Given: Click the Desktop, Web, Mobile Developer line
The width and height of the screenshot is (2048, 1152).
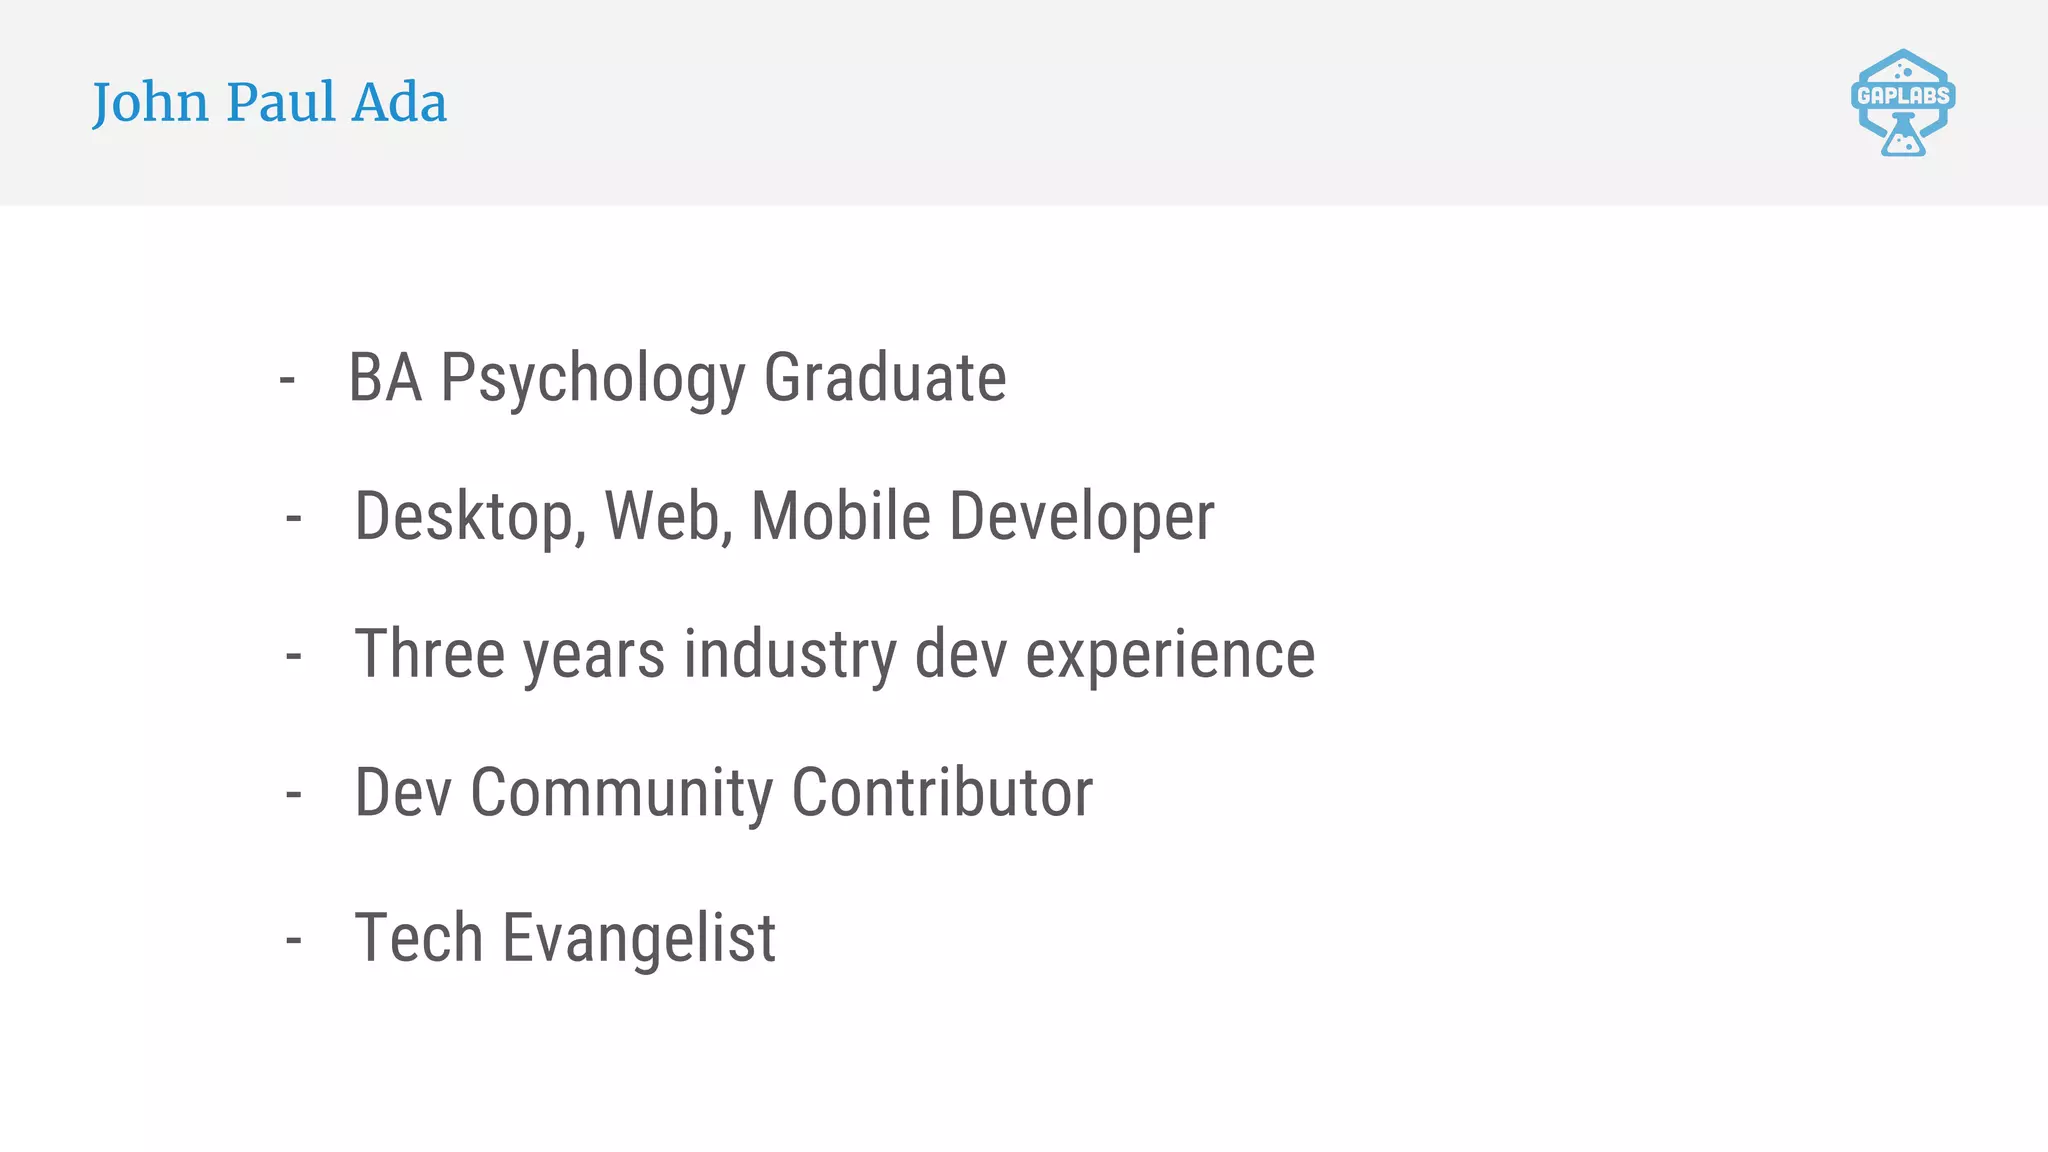Looking at the screenshot, I should point(784,516).
